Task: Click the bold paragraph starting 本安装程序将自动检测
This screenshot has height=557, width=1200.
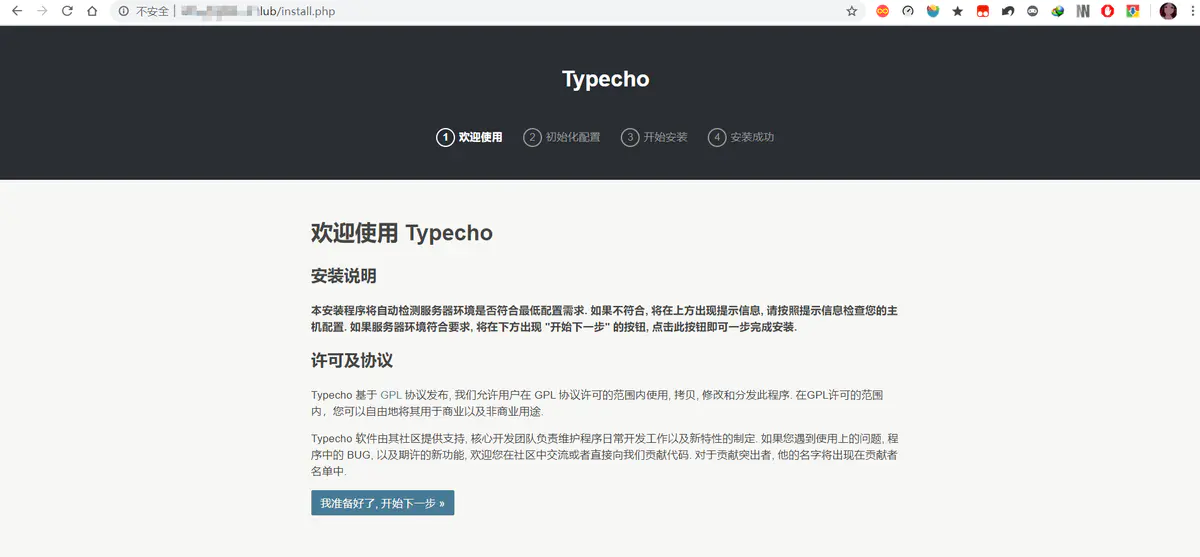Action: [x=604, y=318]
